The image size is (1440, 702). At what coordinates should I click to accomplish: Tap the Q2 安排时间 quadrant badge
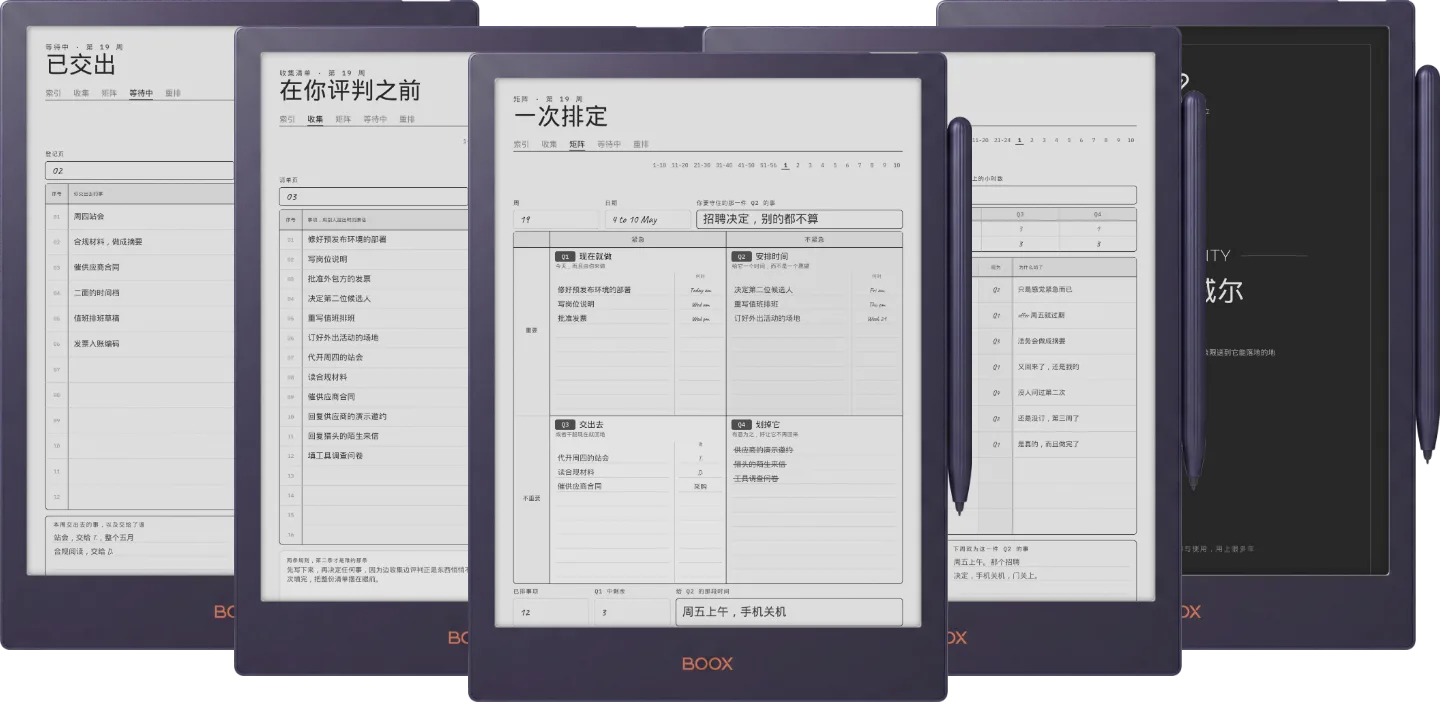[x=742, y=257]
